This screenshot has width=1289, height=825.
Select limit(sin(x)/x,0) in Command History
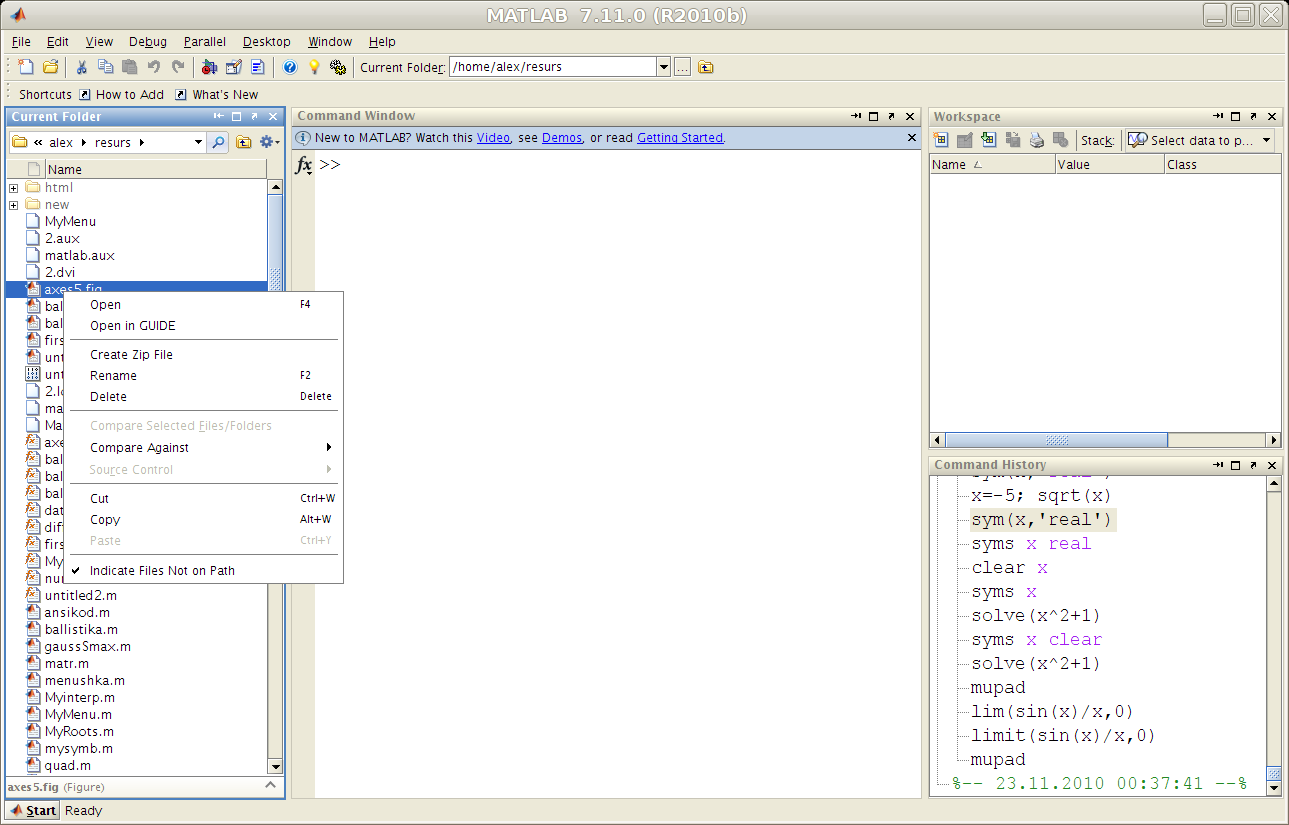[x=1063, y=735]
